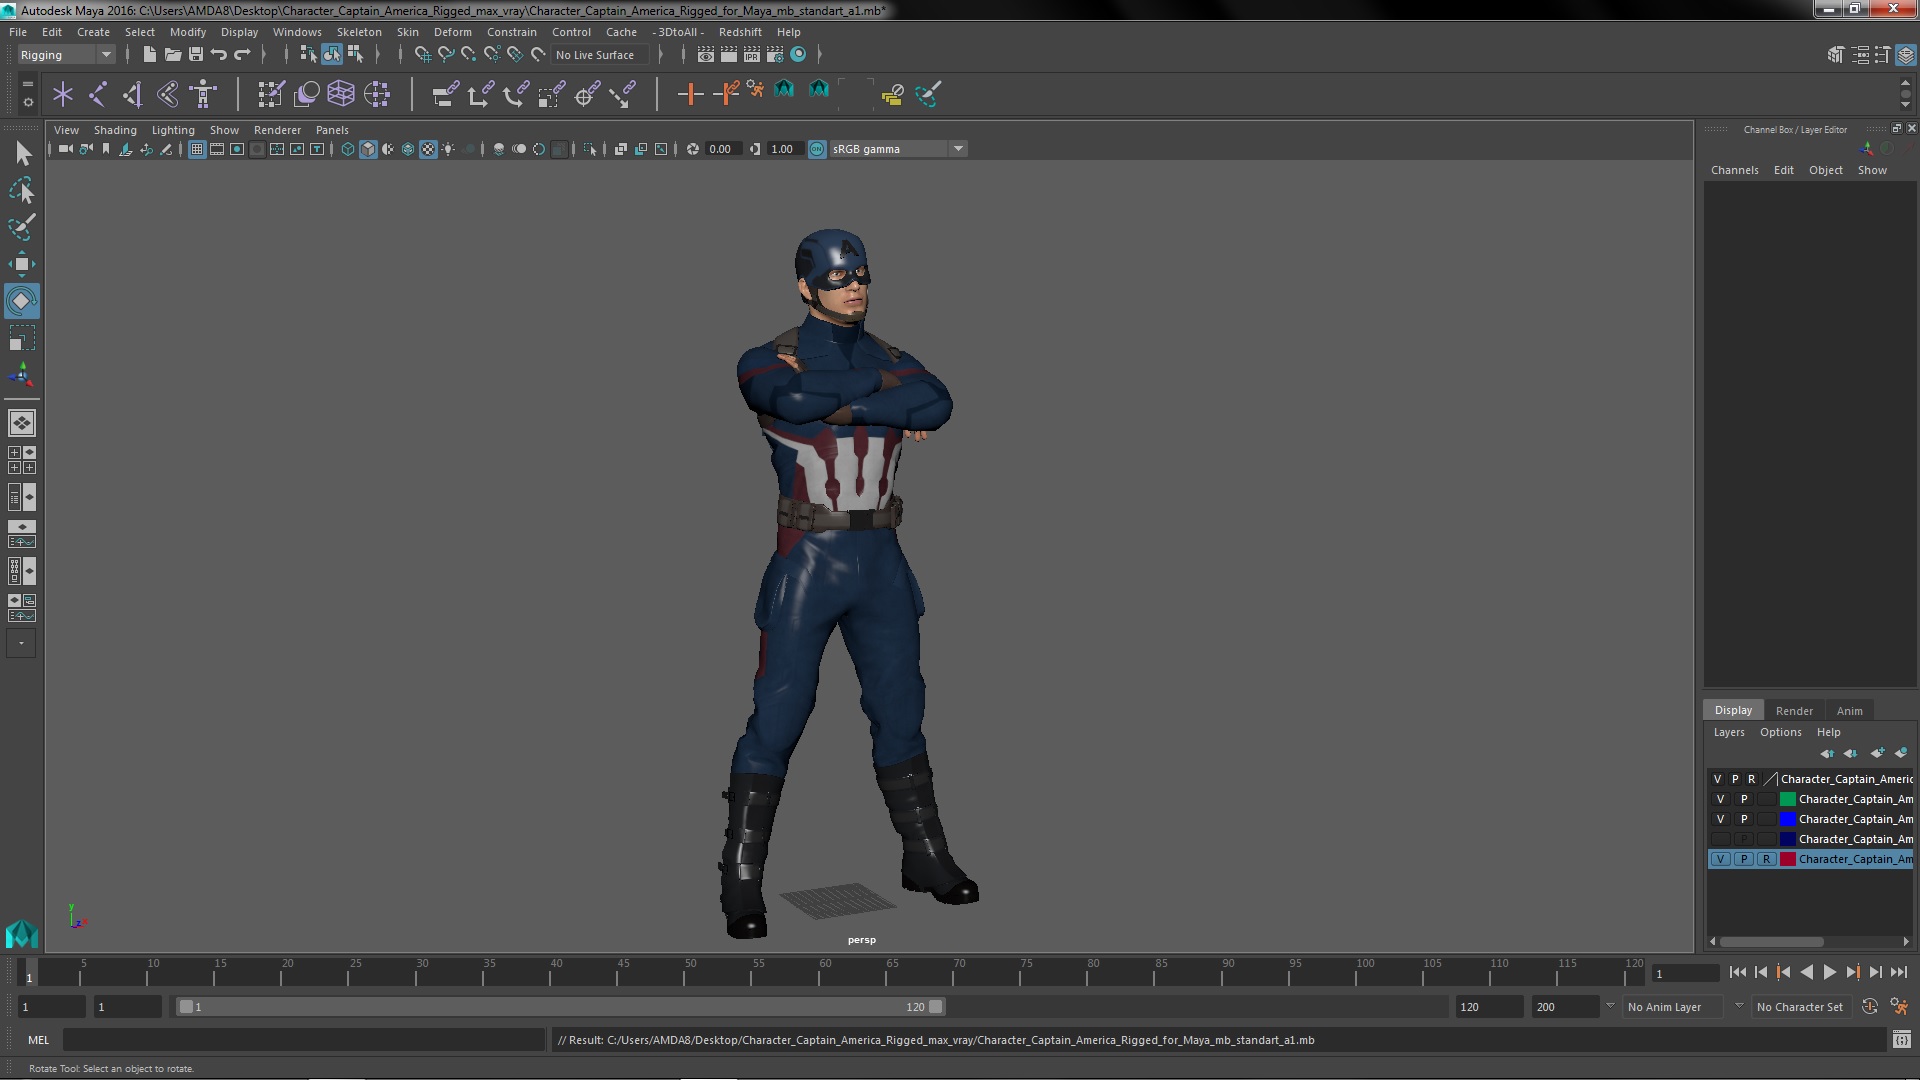This screenshot has width=1920, height=1080.
Task: Click the Parent constraint shelf icon
Action: coord(445,94)
